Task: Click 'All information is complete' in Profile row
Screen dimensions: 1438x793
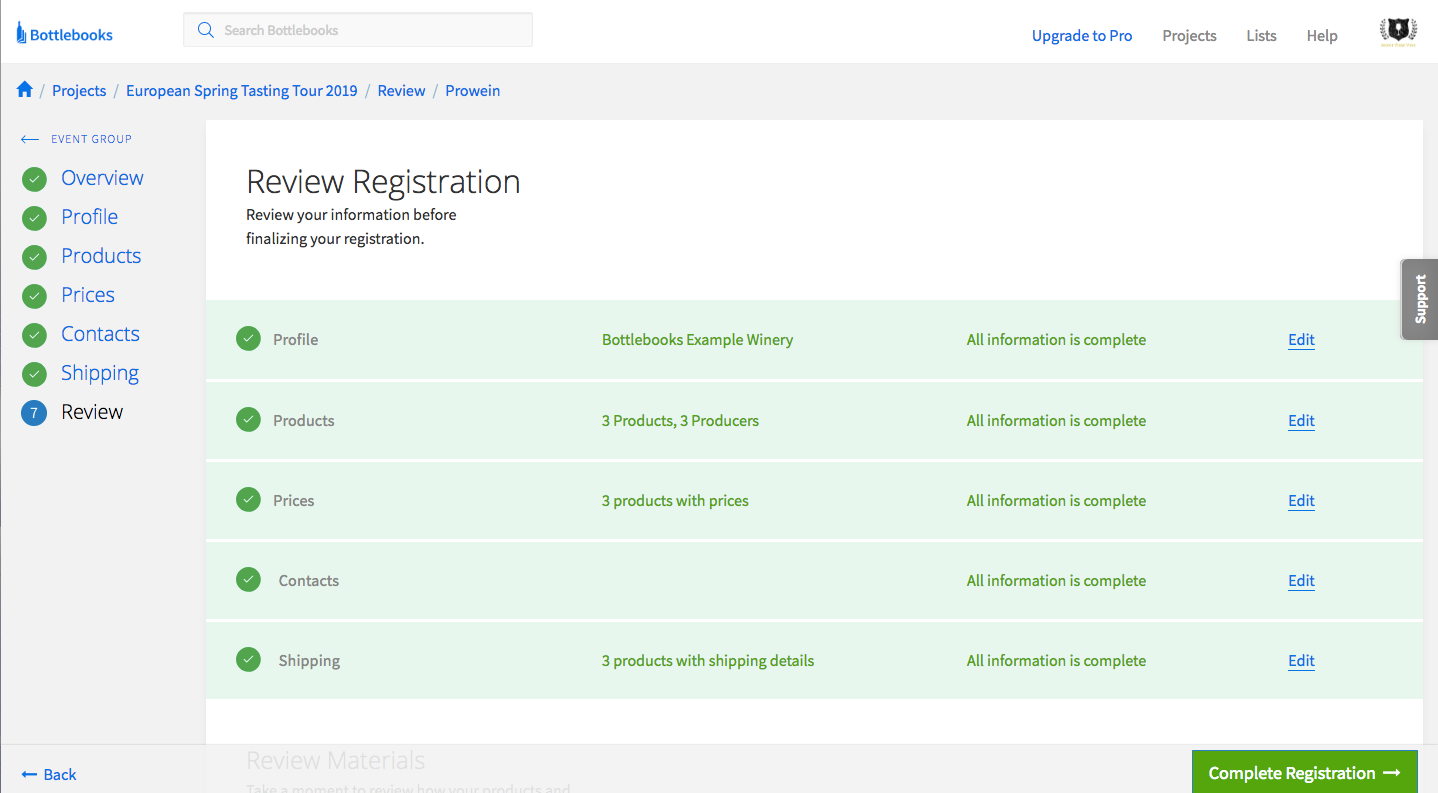Action: click(x=1056, y=340)
